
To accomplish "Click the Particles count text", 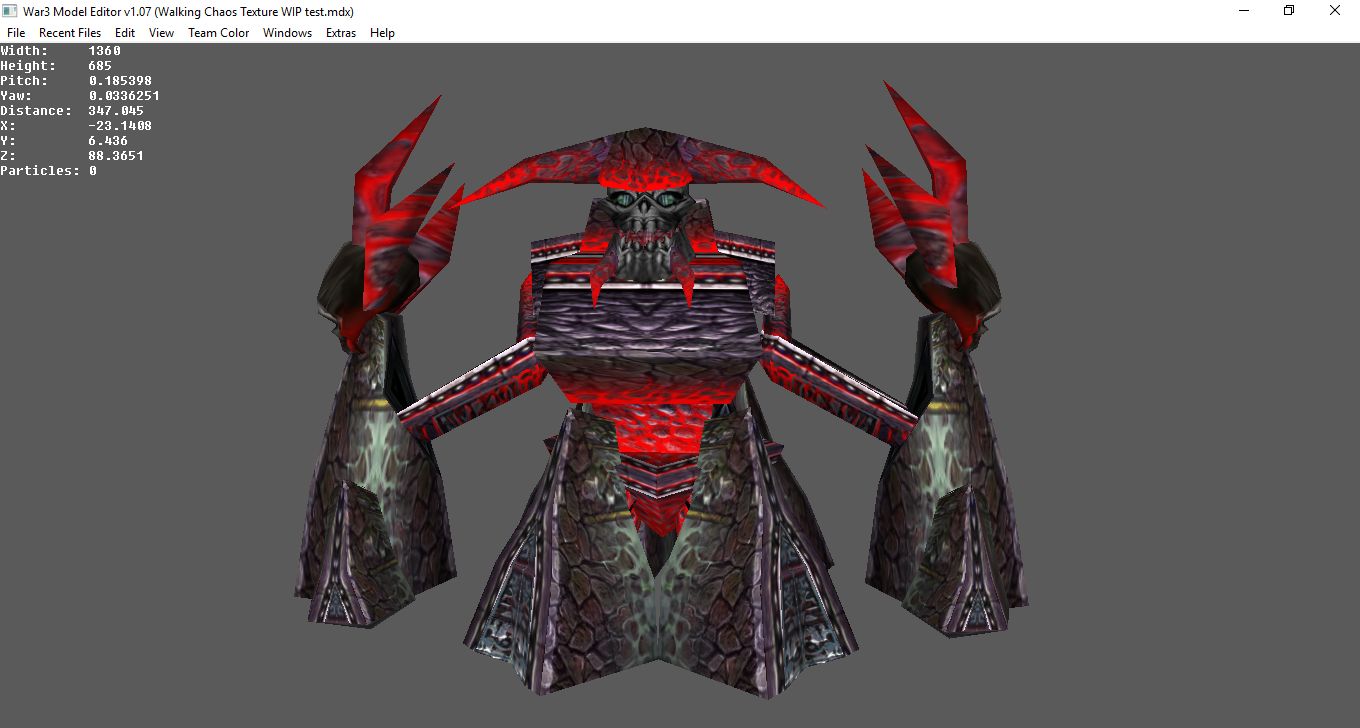I will pos(48,171).
